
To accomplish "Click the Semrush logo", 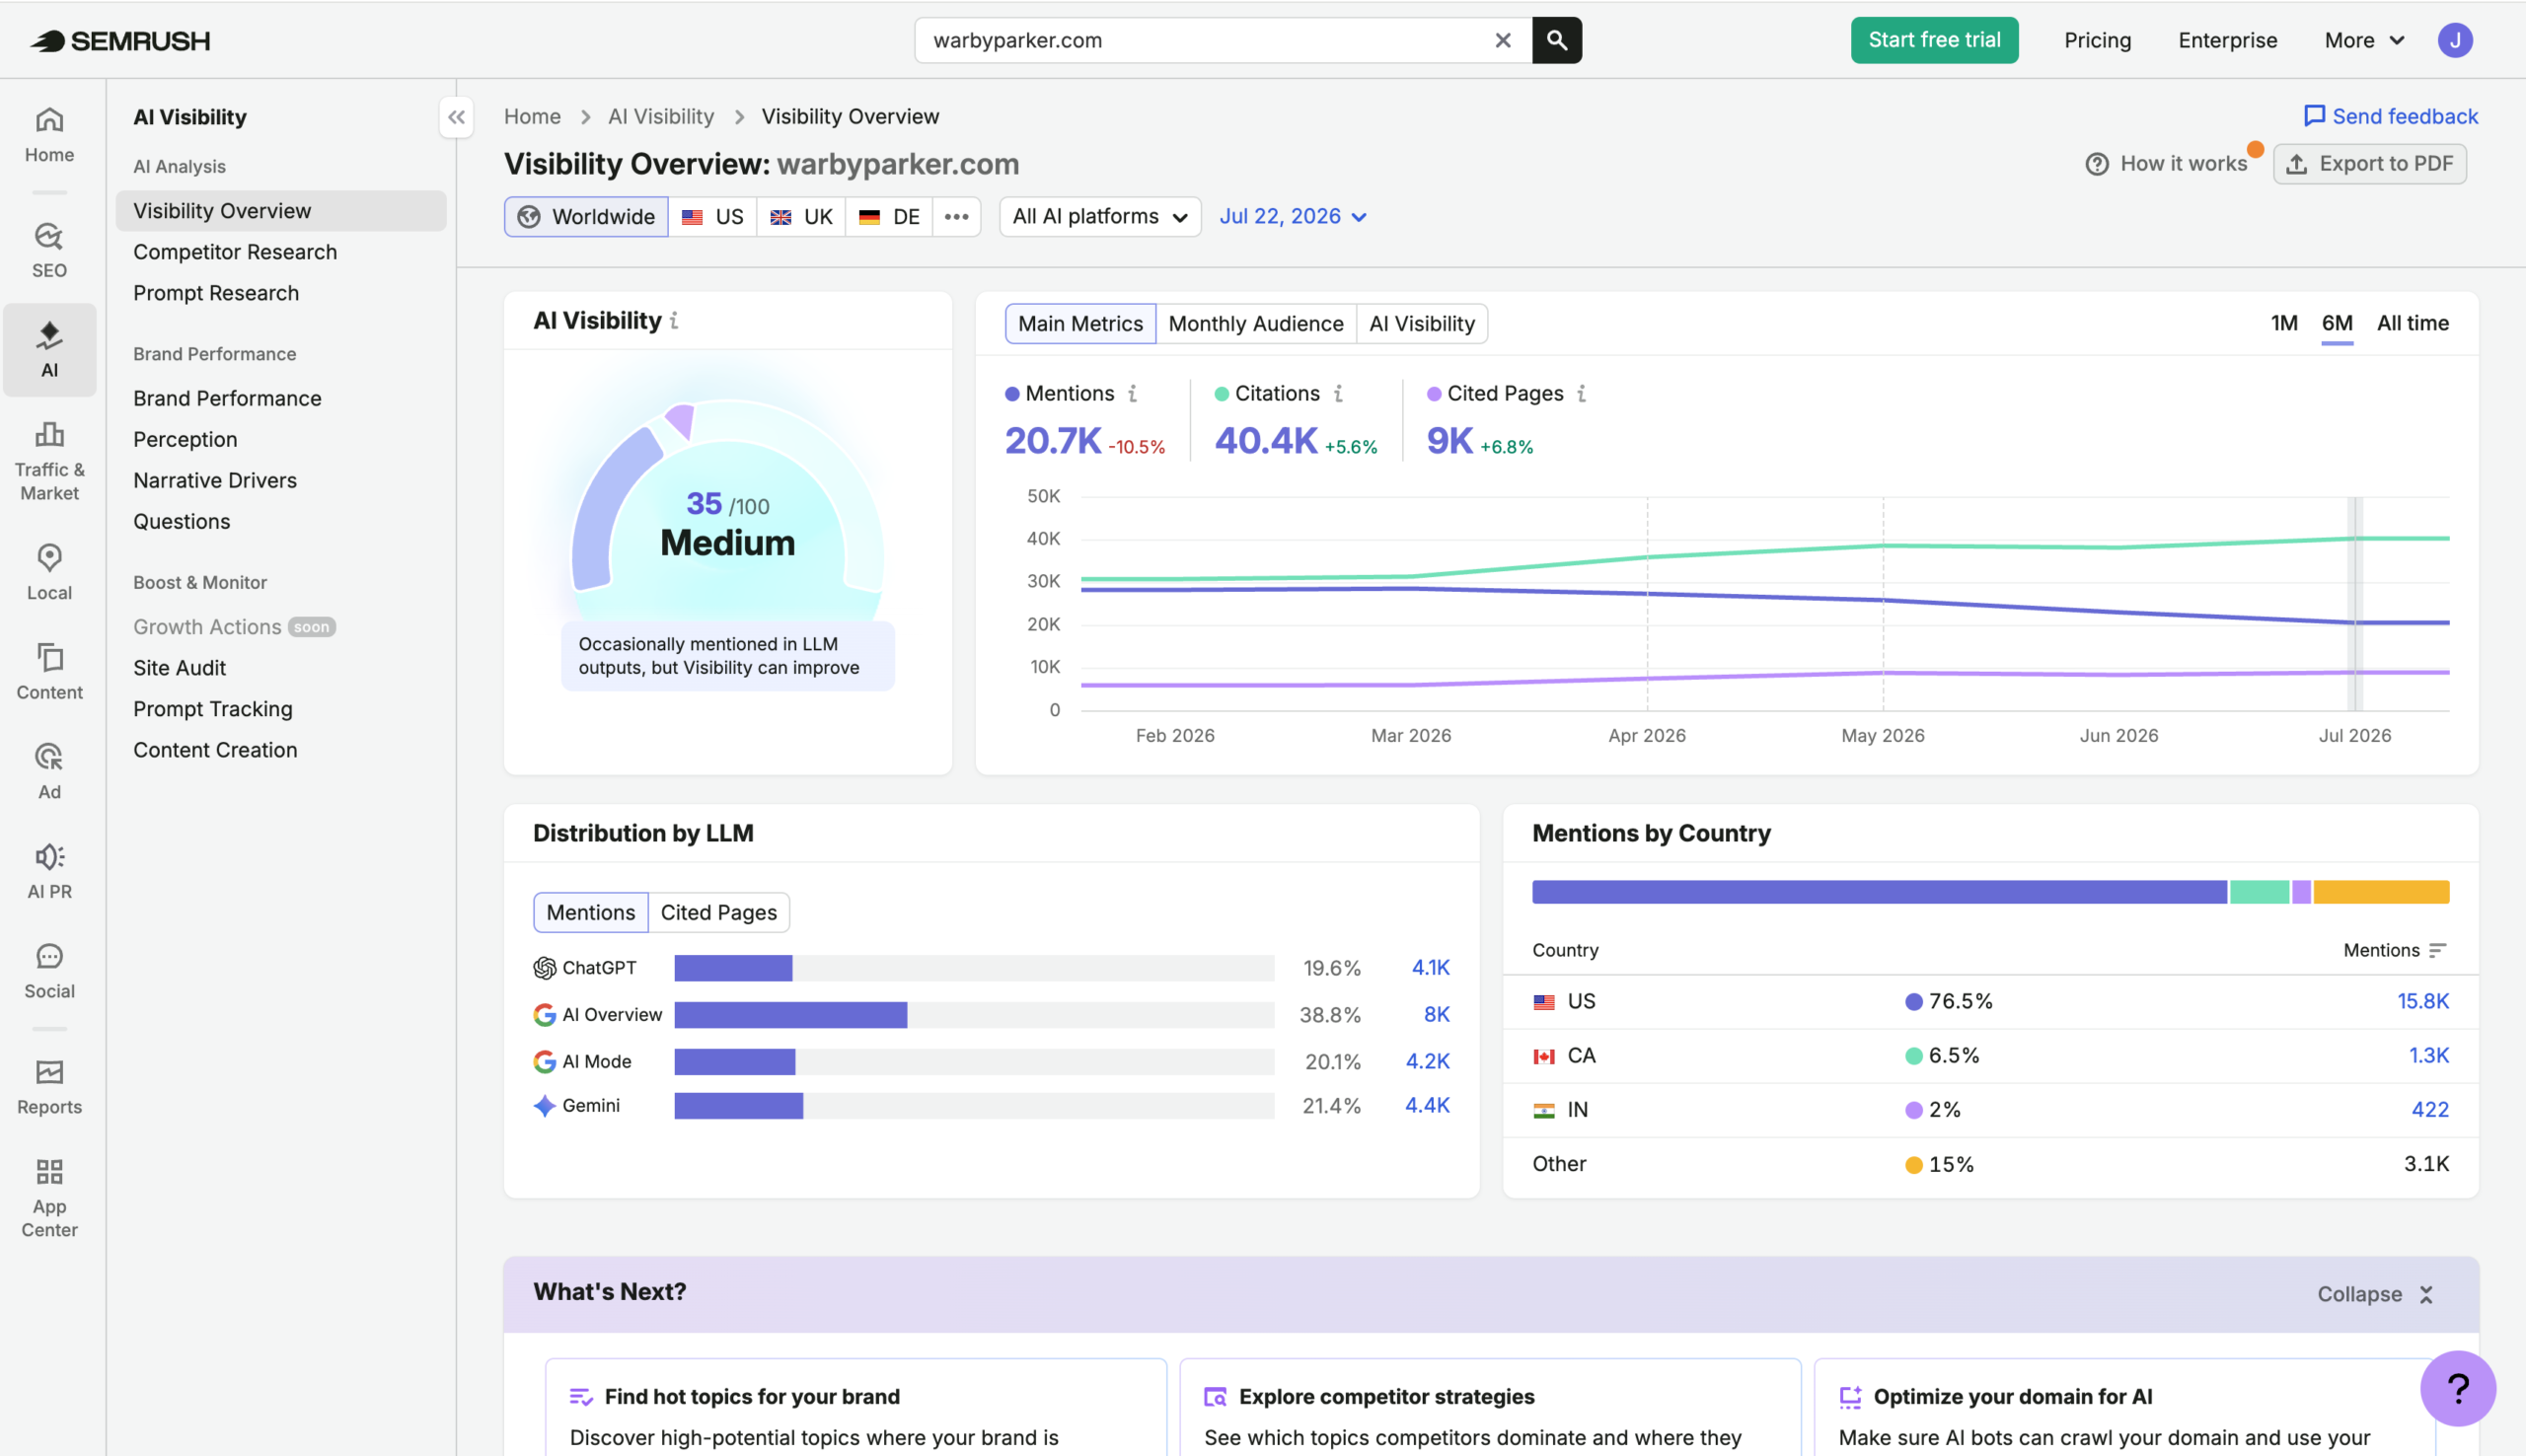I will (x=120, y=40).
